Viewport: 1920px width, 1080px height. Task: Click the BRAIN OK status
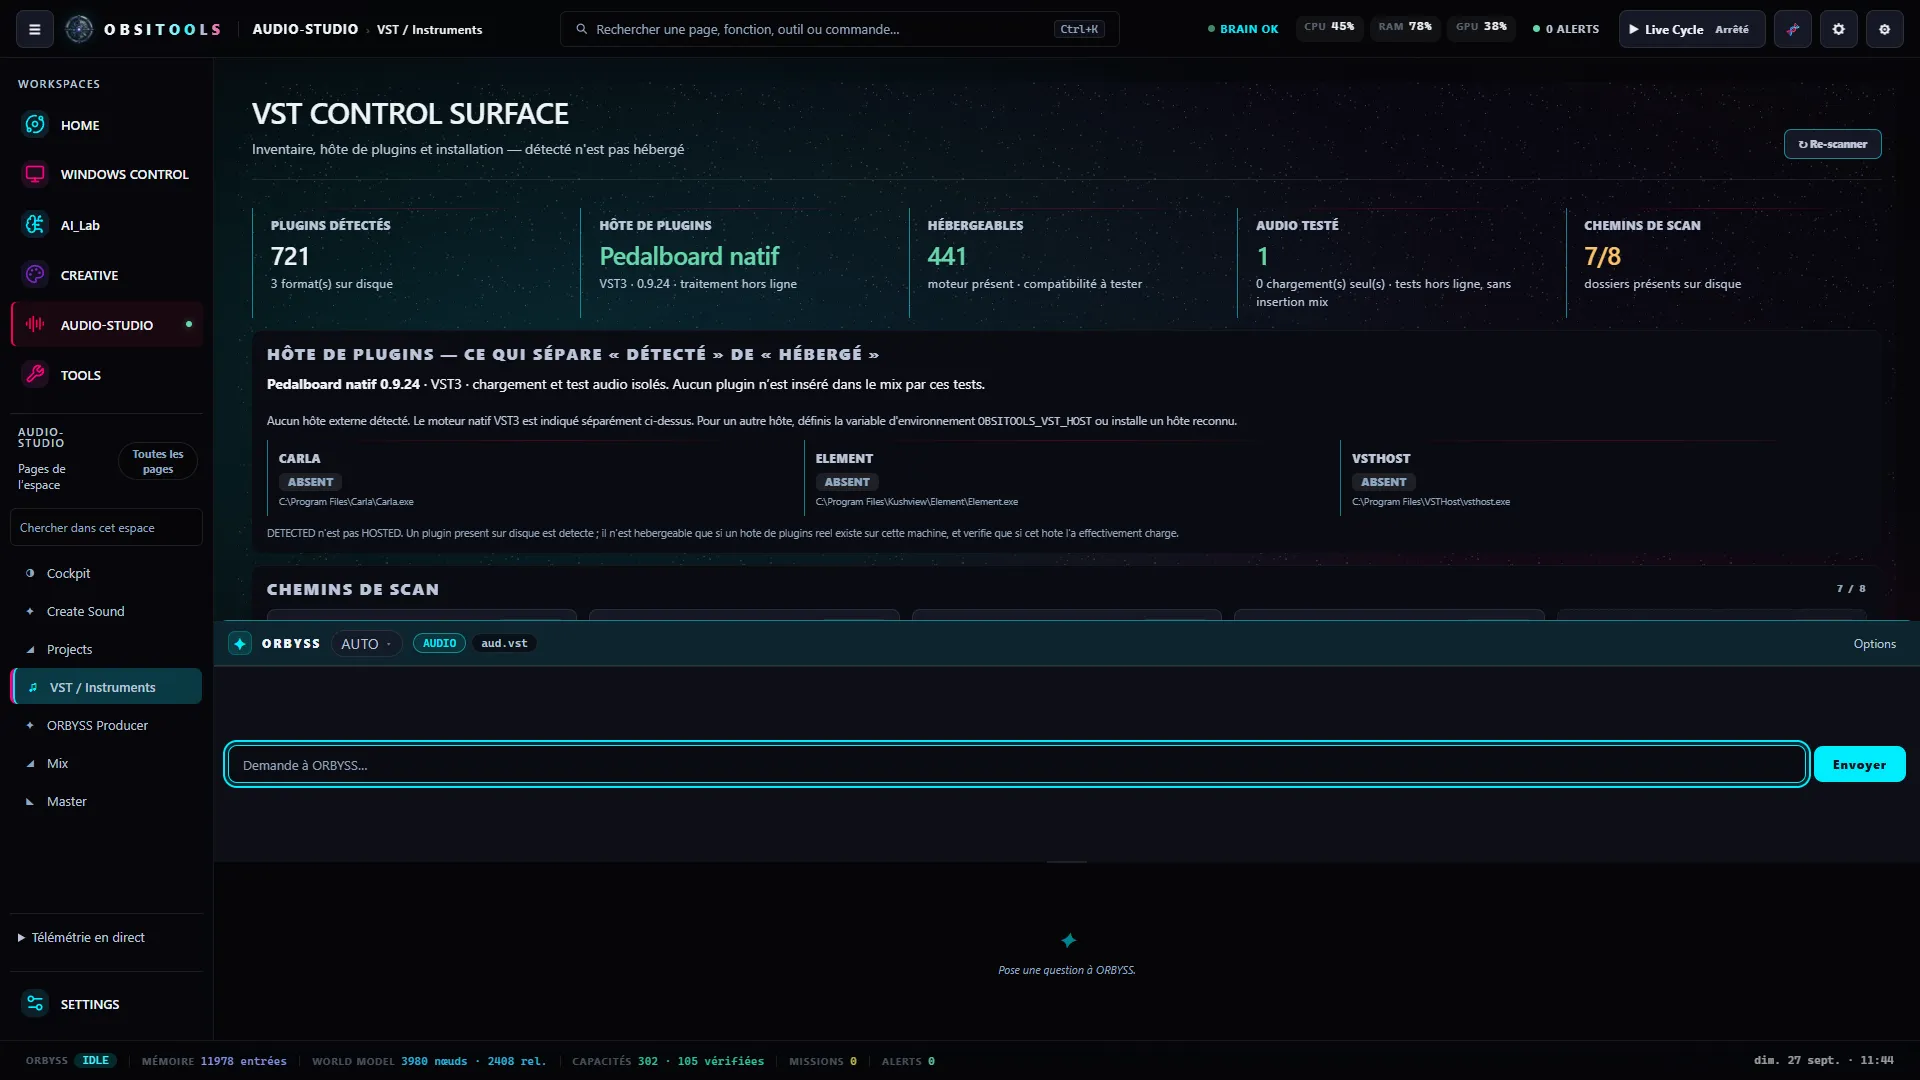(1243, 29)
